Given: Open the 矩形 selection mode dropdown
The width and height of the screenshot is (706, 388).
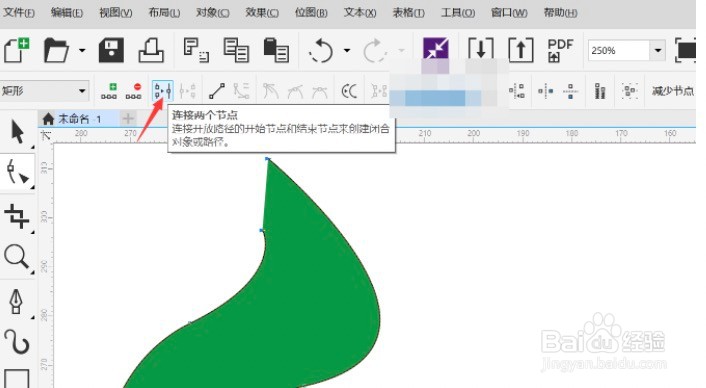Looking at the screenshot, I should (x=44, y=91).
